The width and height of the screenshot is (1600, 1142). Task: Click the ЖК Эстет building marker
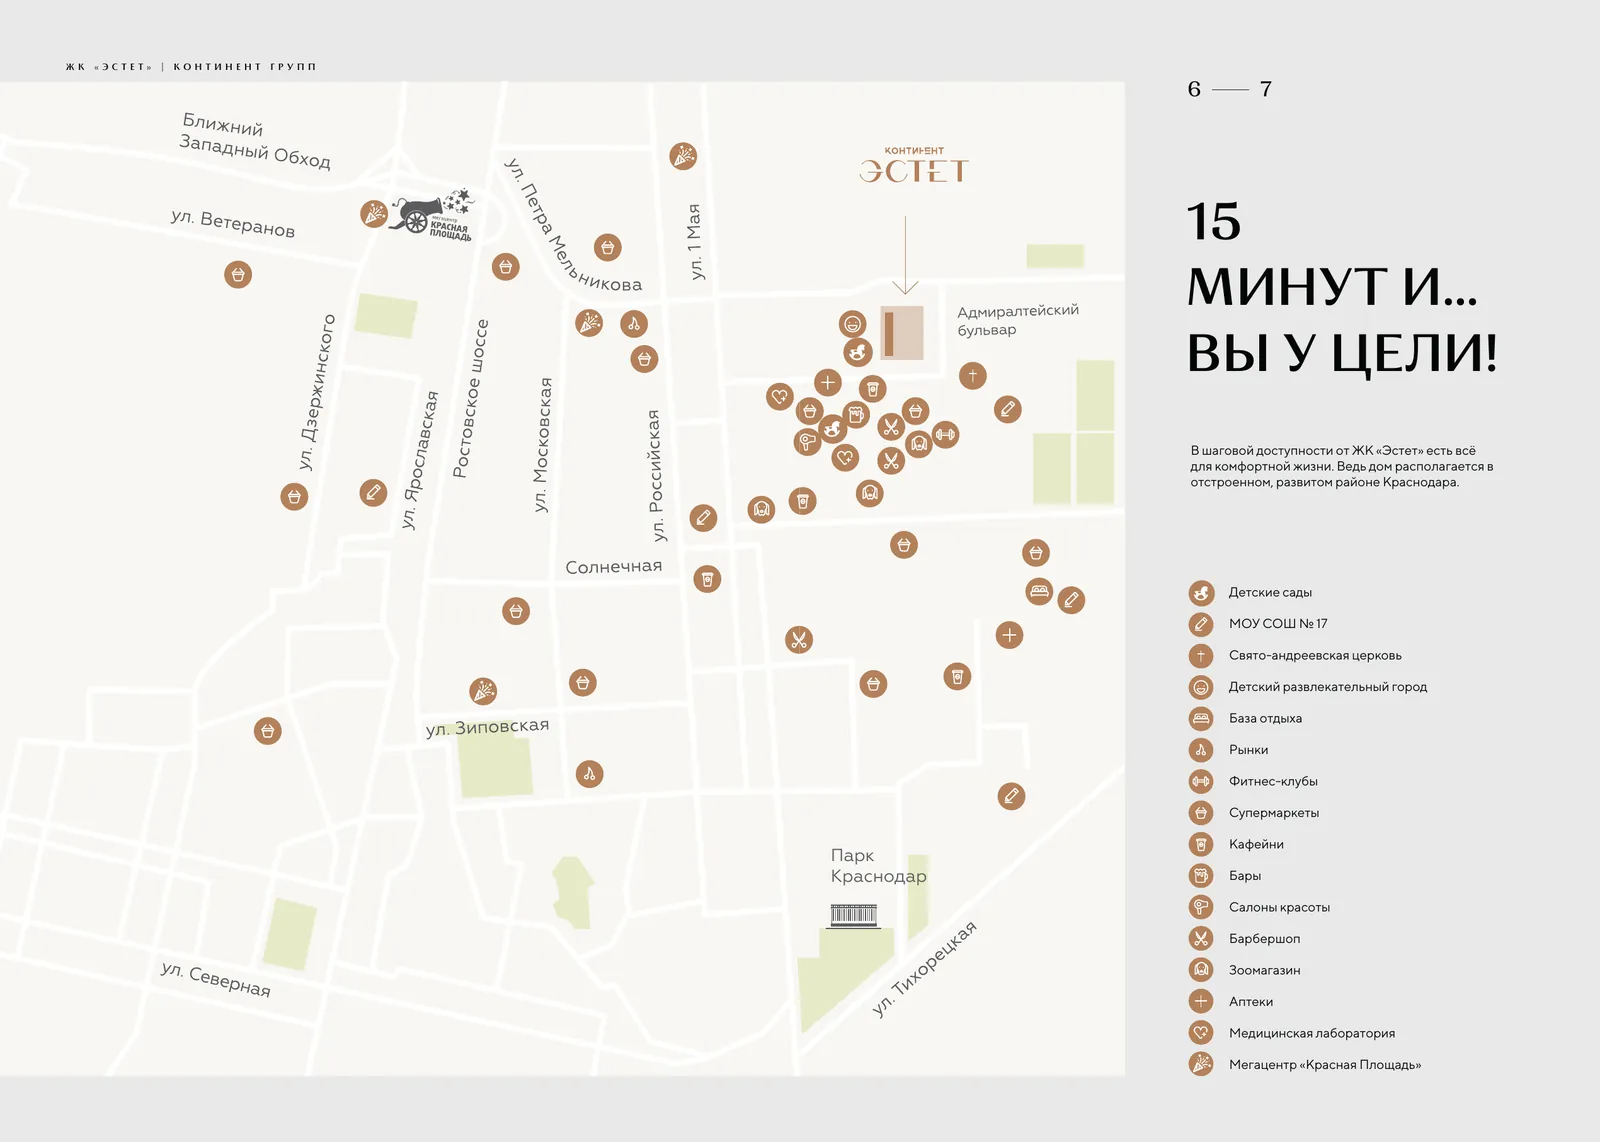coord(902,333)
